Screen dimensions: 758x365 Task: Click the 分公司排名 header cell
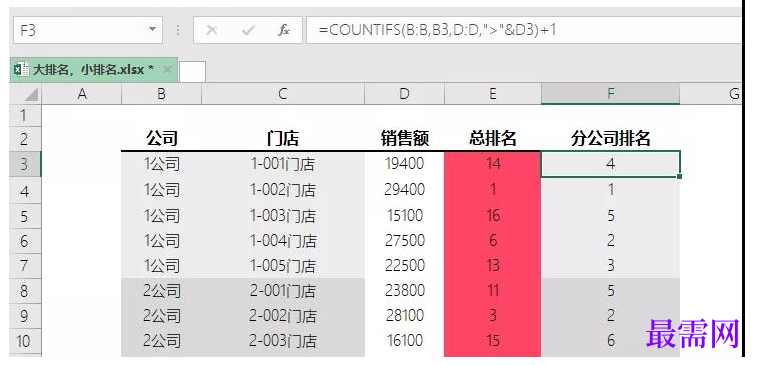(611, 139)
